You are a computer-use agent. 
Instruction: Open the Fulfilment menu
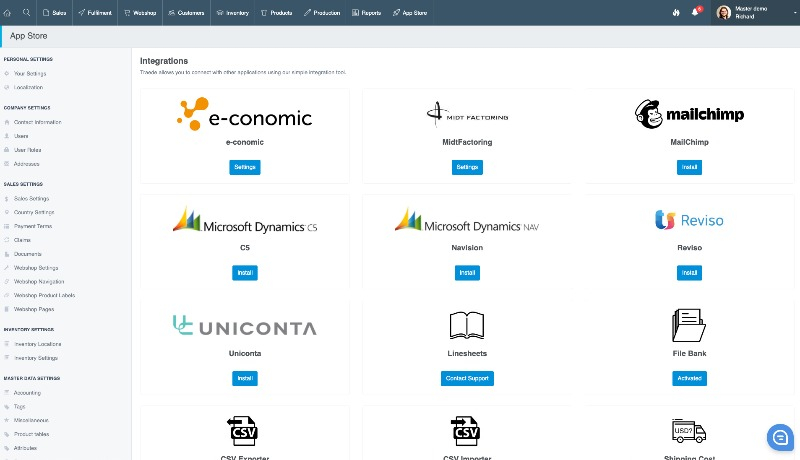[95, 13]
